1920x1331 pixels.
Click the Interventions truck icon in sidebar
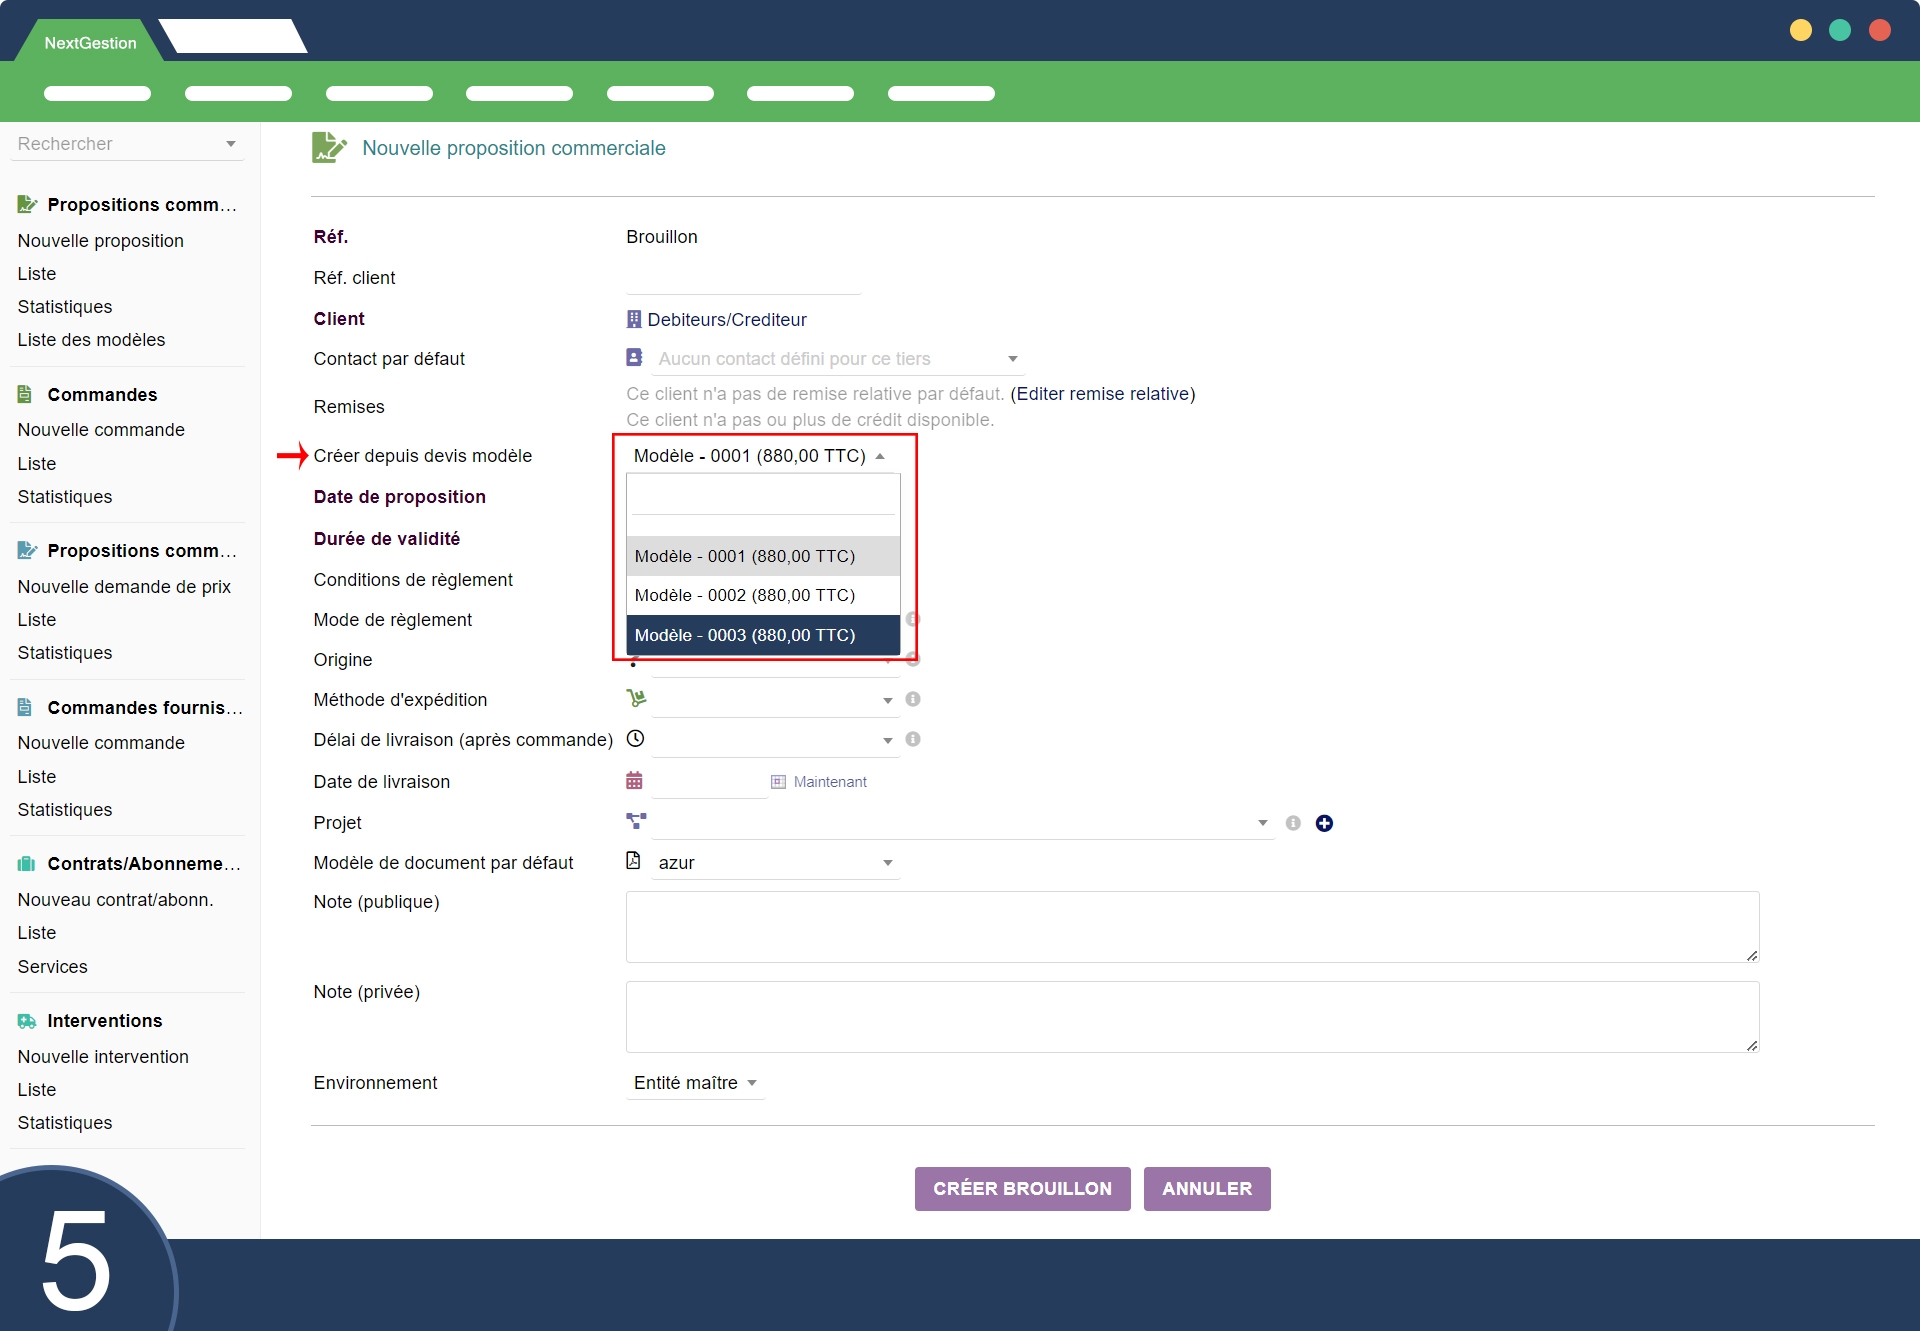click(27, 1021)
